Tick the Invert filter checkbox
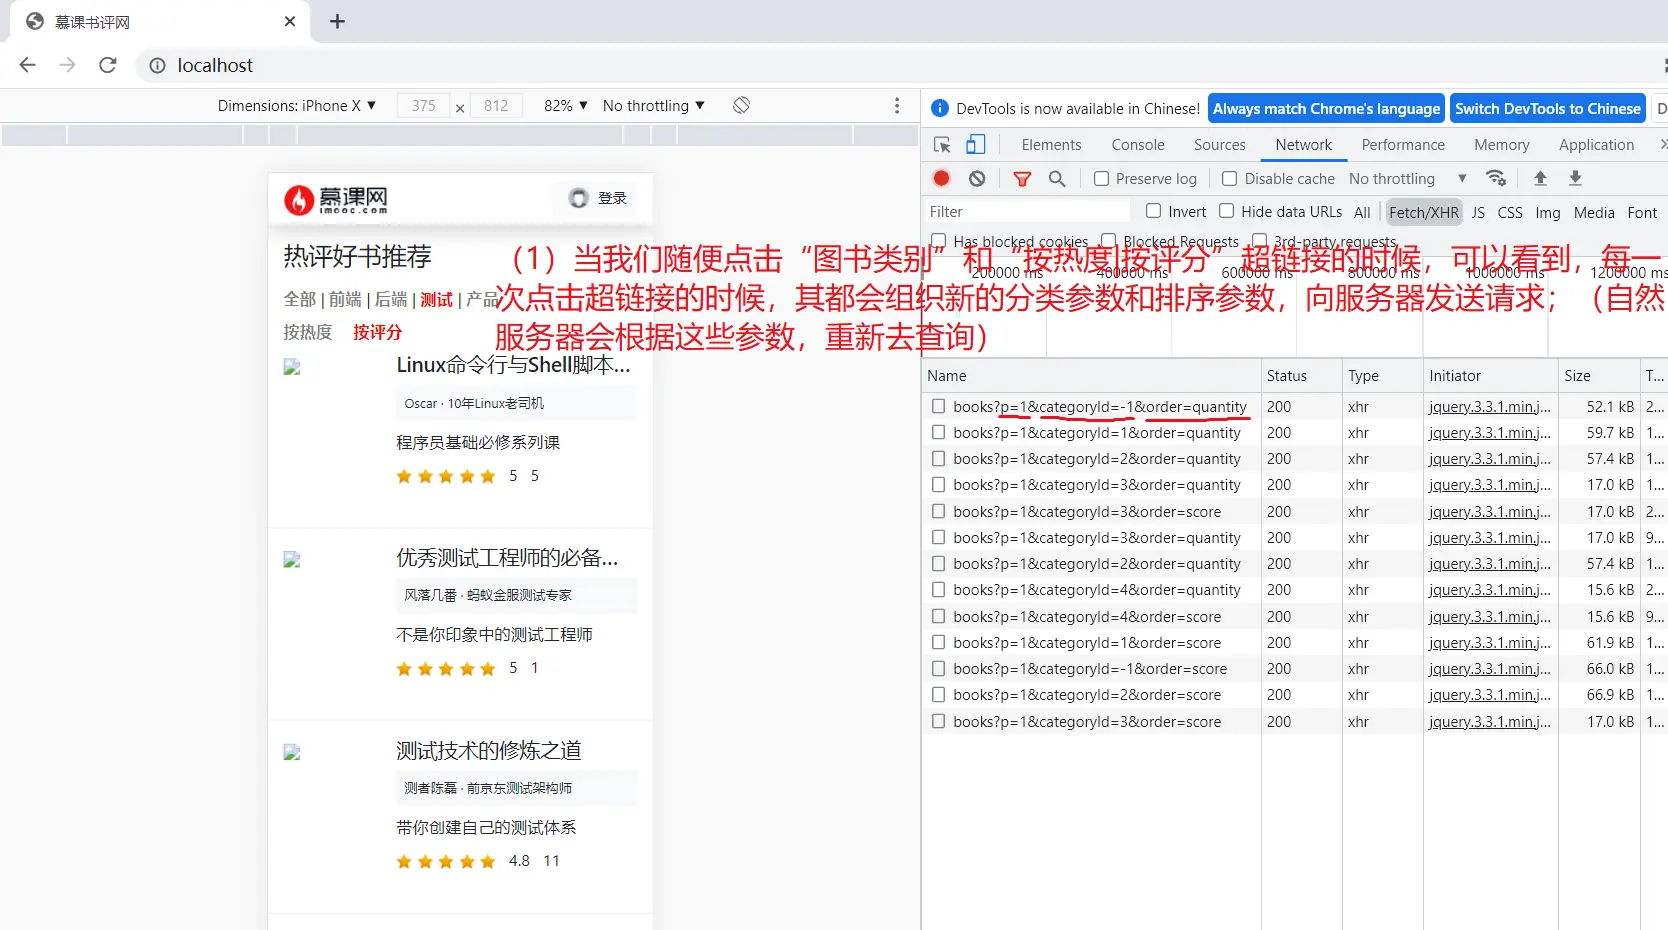1668x930 pixels. (x=1154, y=211)
